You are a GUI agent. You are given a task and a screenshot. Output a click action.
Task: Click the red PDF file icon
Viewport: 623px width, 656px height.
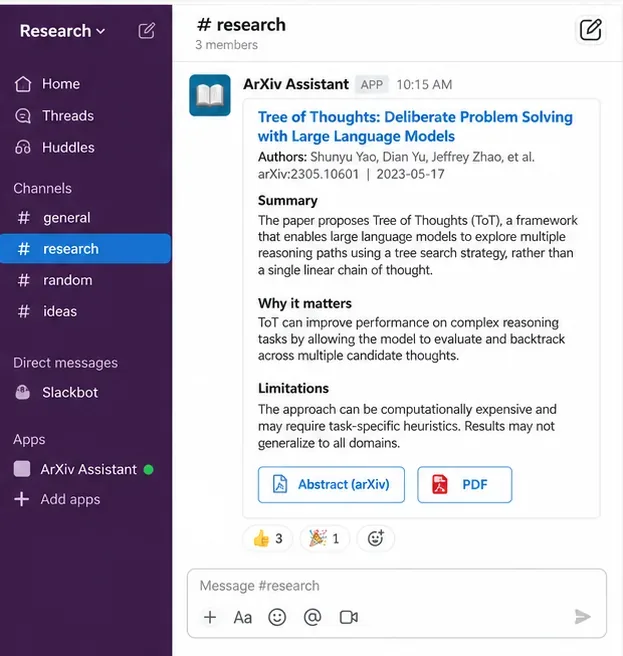pos(440,484)
